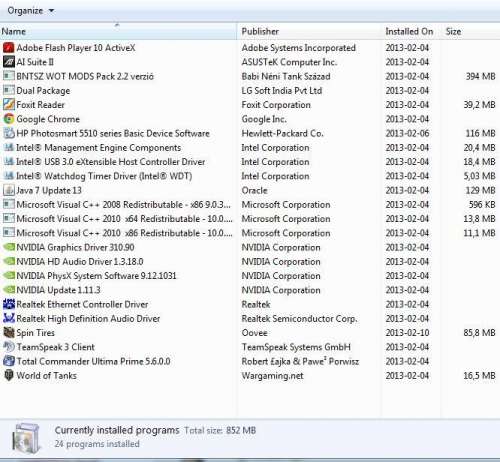This screenshot has height=462, width=500.
Task: Click Total size: 852 MB in details pane
Action: tap(220, 430)
